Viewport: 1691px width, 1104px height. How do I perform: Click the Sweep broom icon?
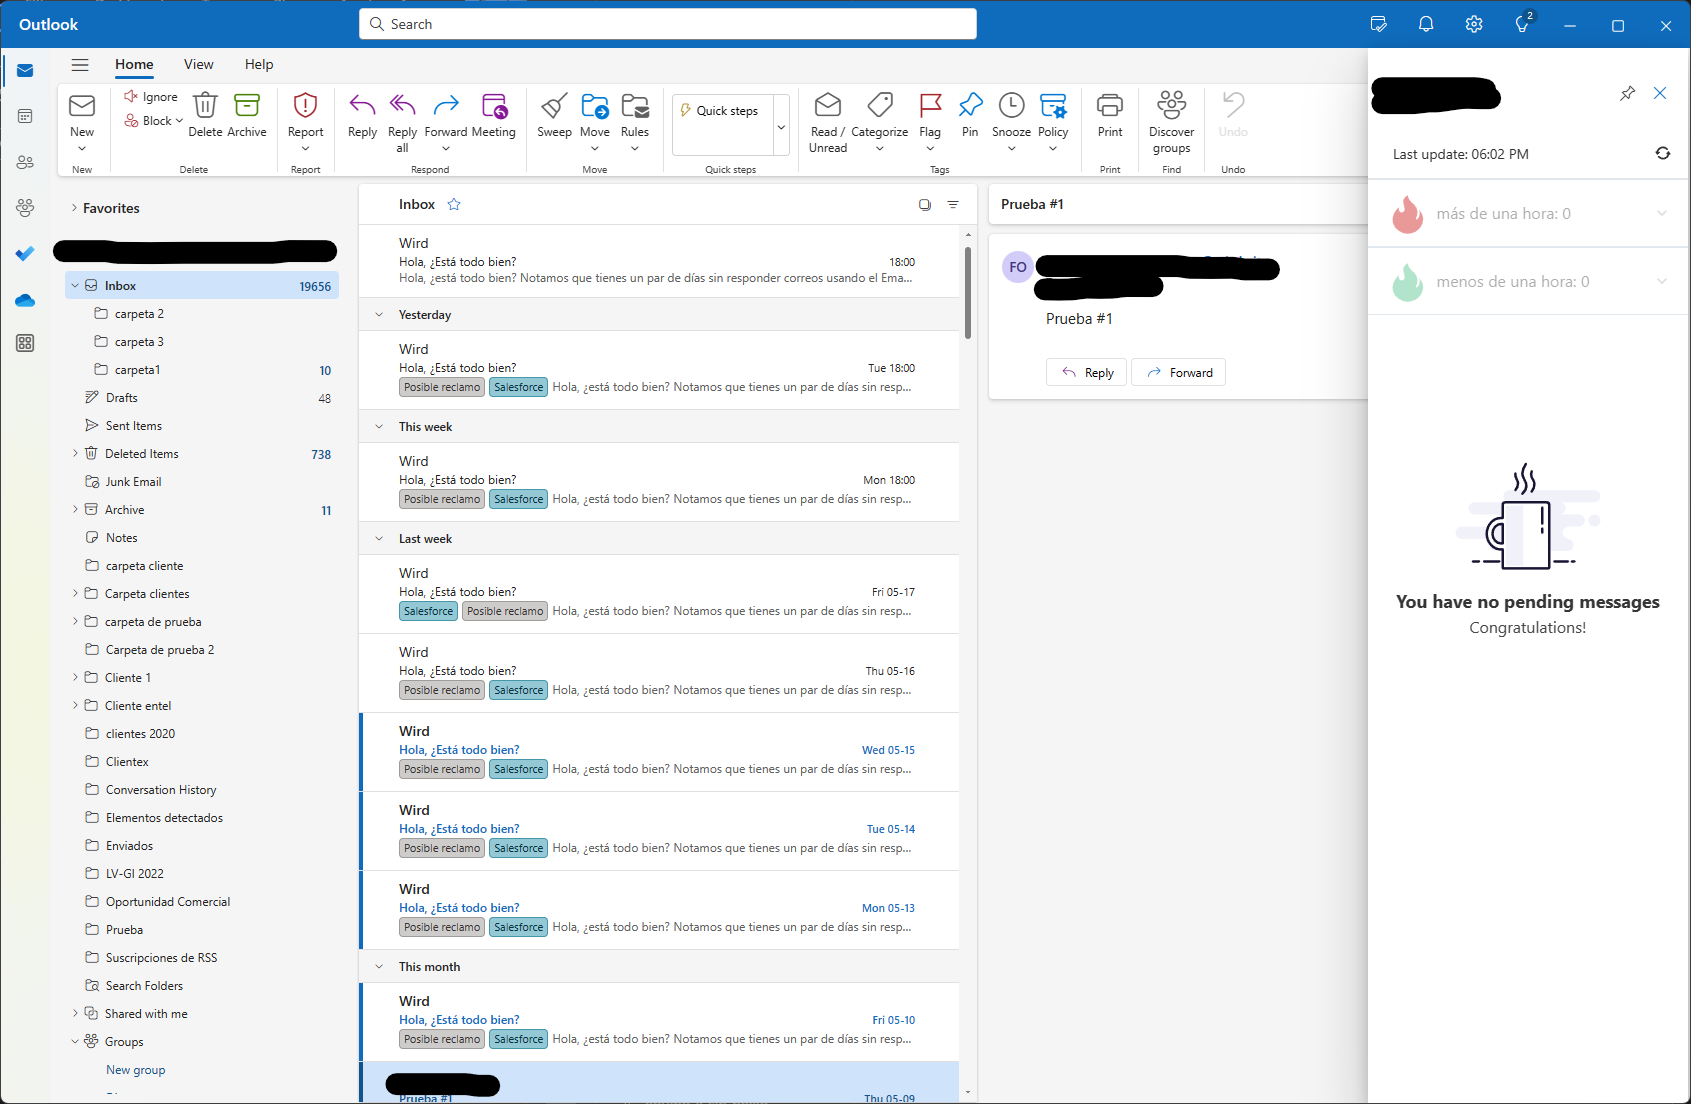[x=554, y=105]
